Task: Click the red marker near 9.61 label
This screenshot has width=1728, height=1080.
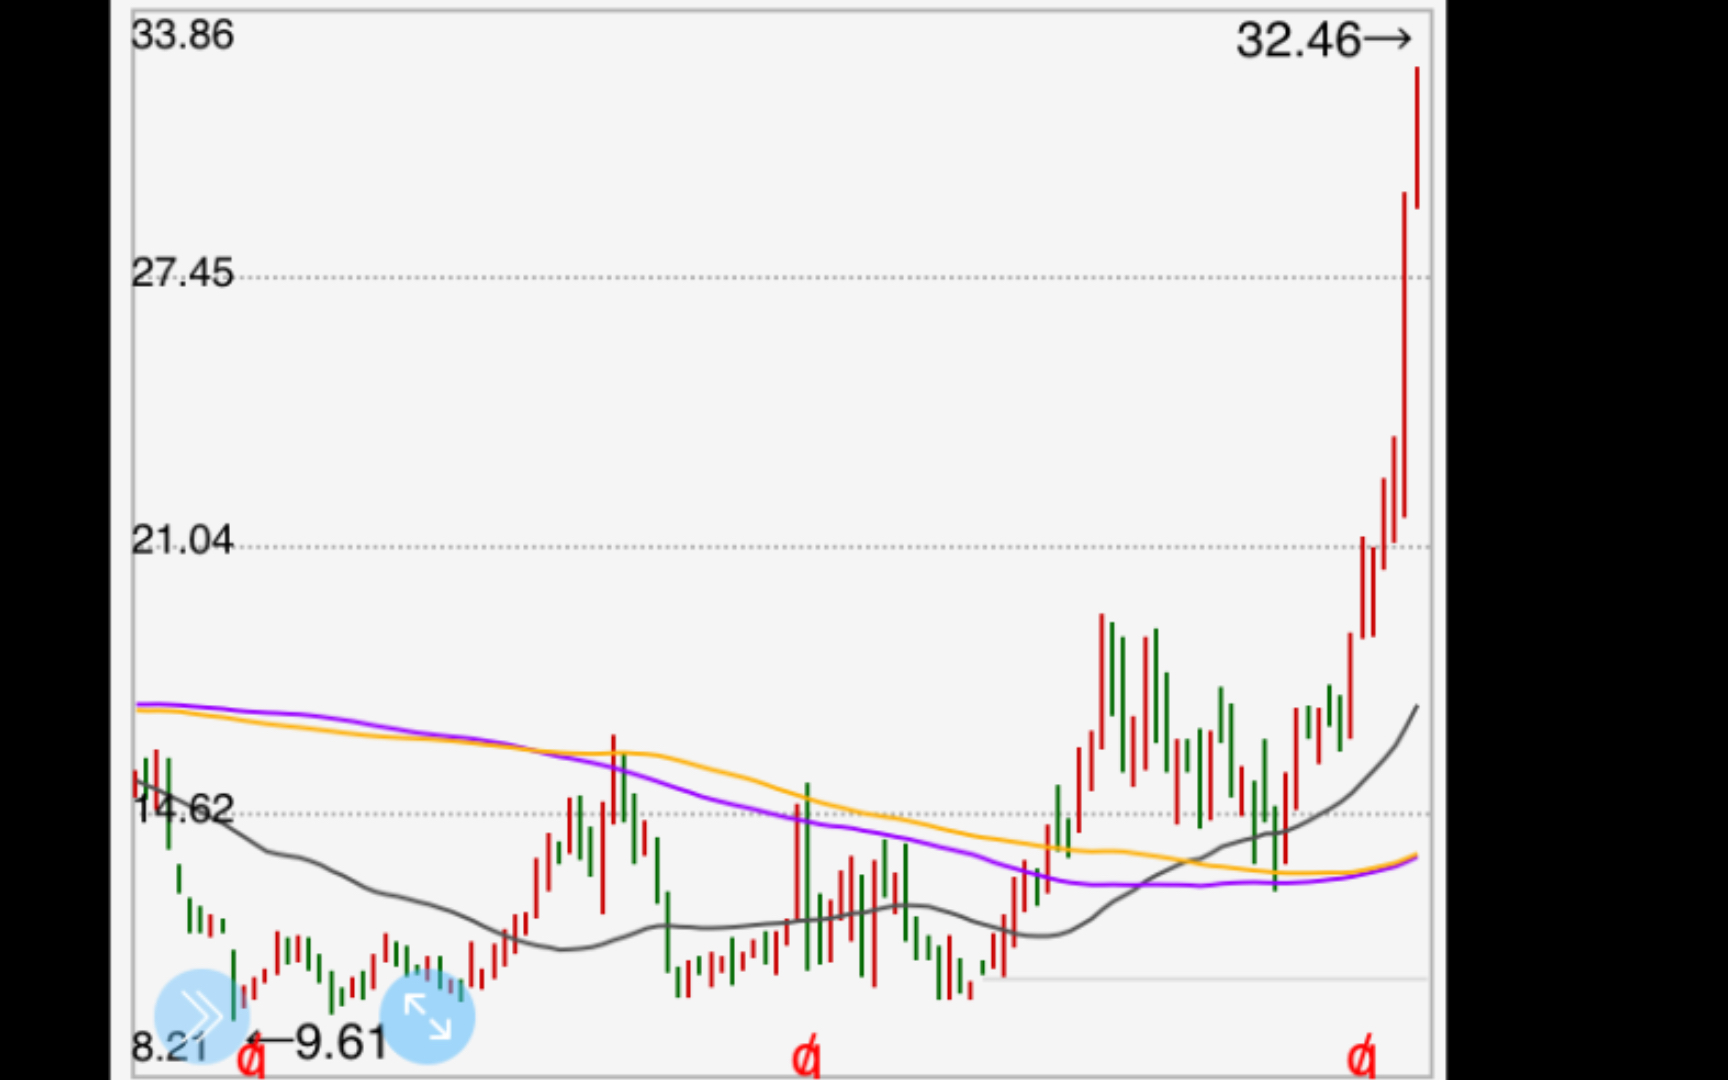Action: (x=251, y=1057)
